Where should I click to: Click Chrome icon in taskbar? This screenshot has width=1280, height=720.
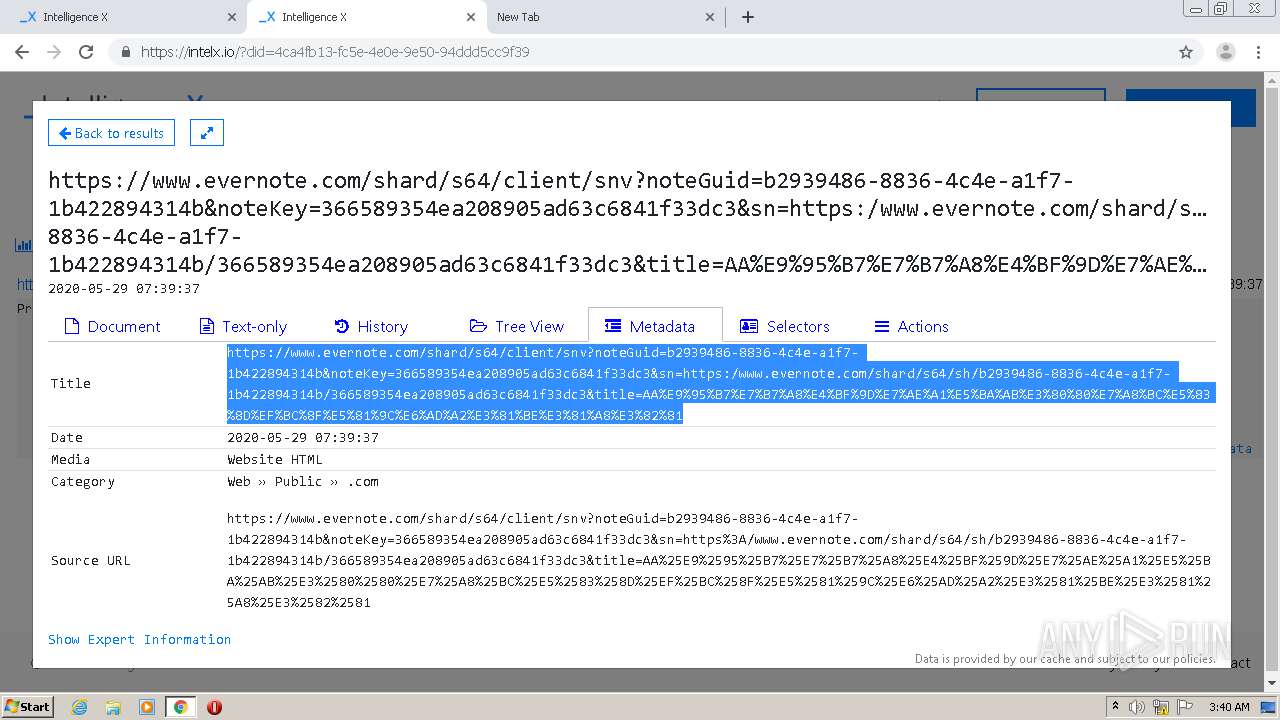pyautogui.click(x=181, y=707)
